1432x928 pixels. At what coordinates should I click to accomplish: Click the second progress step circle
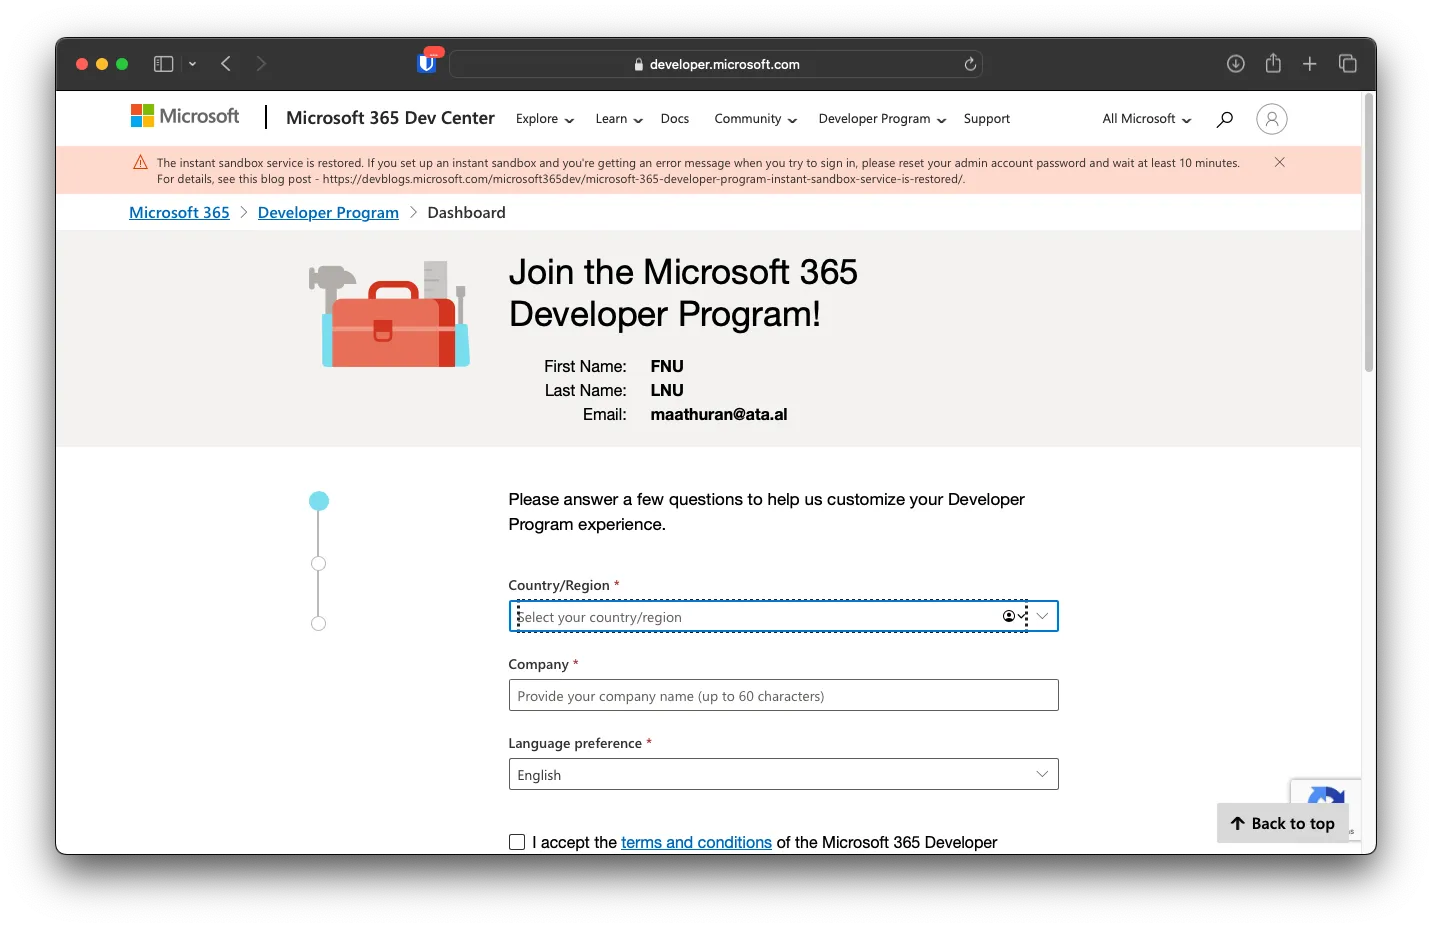[319, 564]
